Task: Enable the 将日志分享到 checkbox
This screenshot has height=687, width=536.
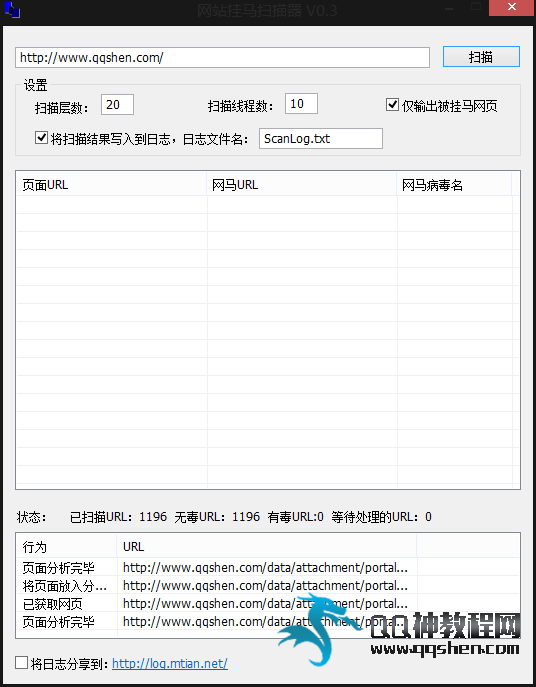Action: [x=21, y=662]
